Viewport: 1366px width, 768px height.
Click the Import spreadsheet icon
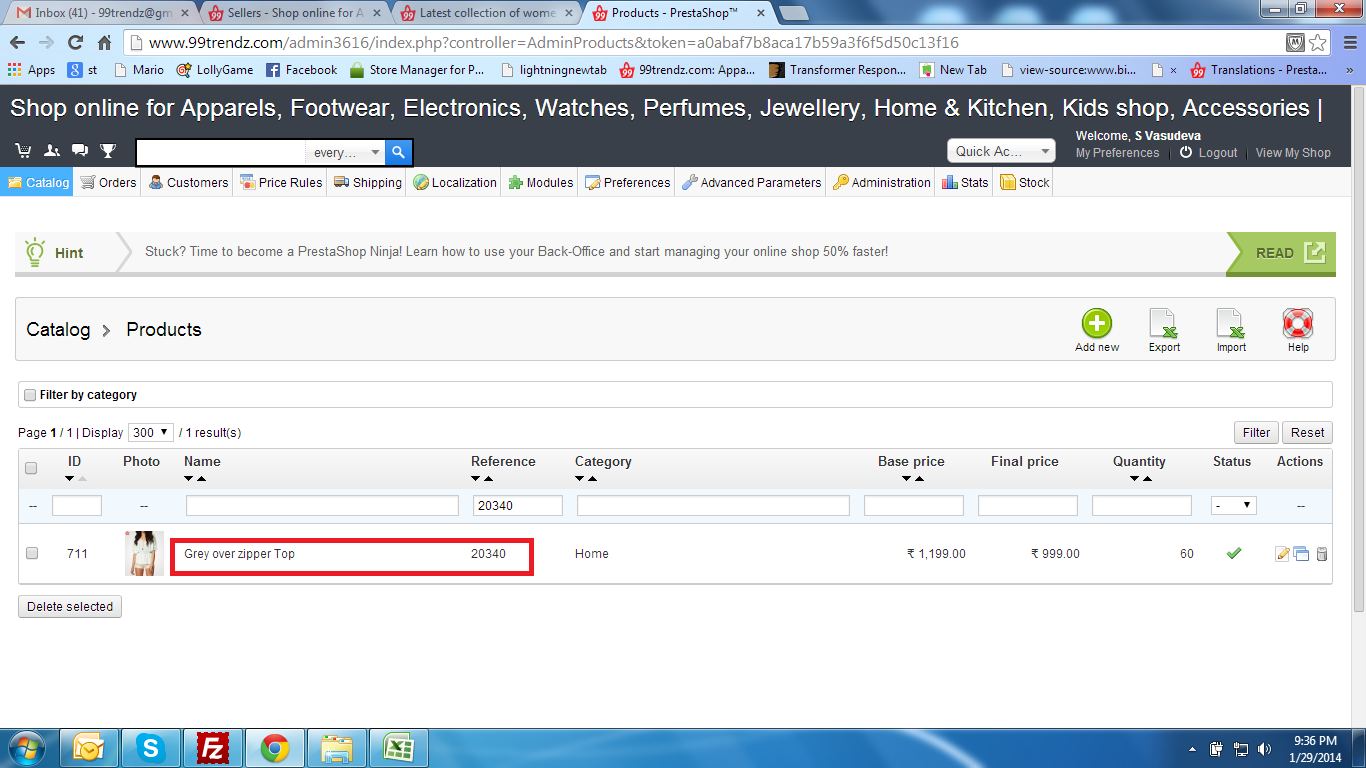click(1231, 323)
